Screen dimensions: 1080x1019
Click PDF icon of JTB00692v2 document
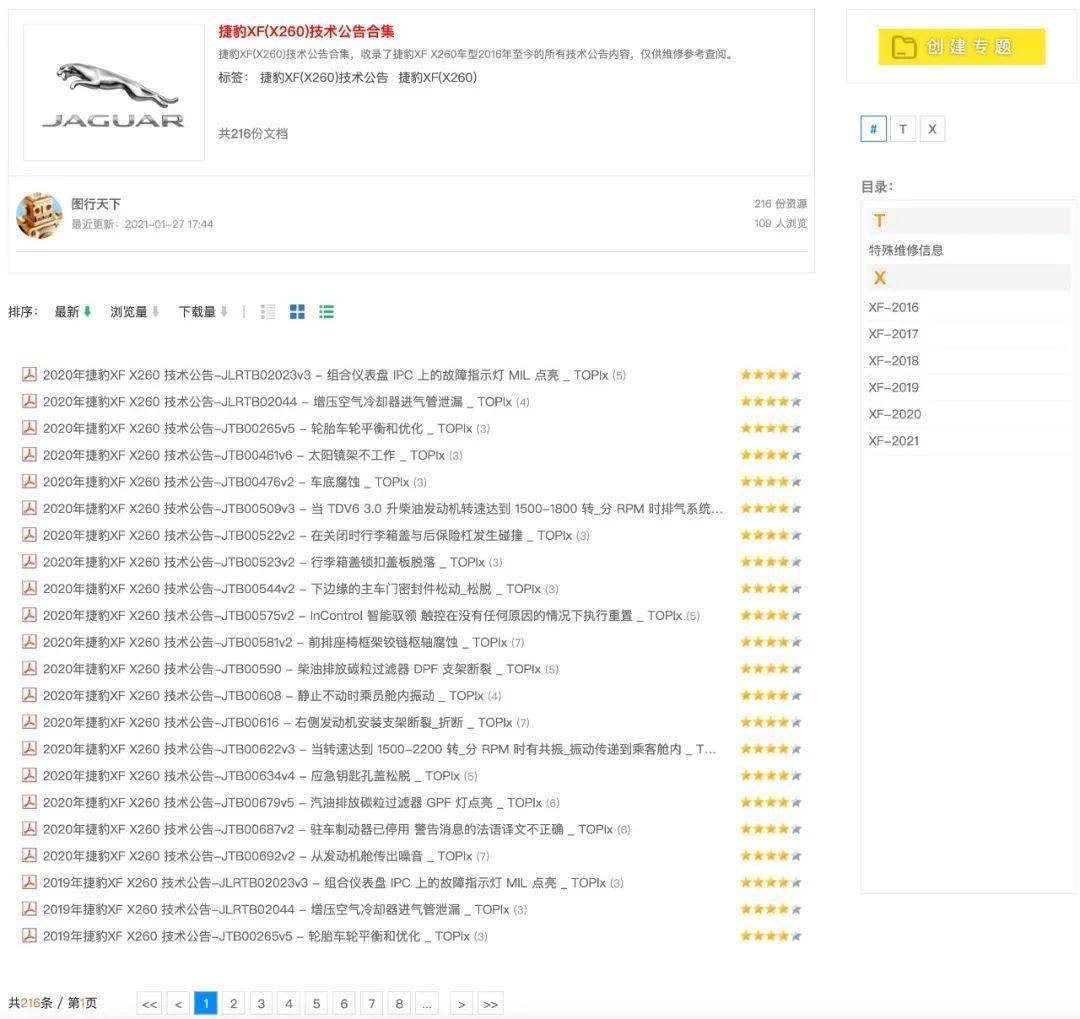(29, 855)
